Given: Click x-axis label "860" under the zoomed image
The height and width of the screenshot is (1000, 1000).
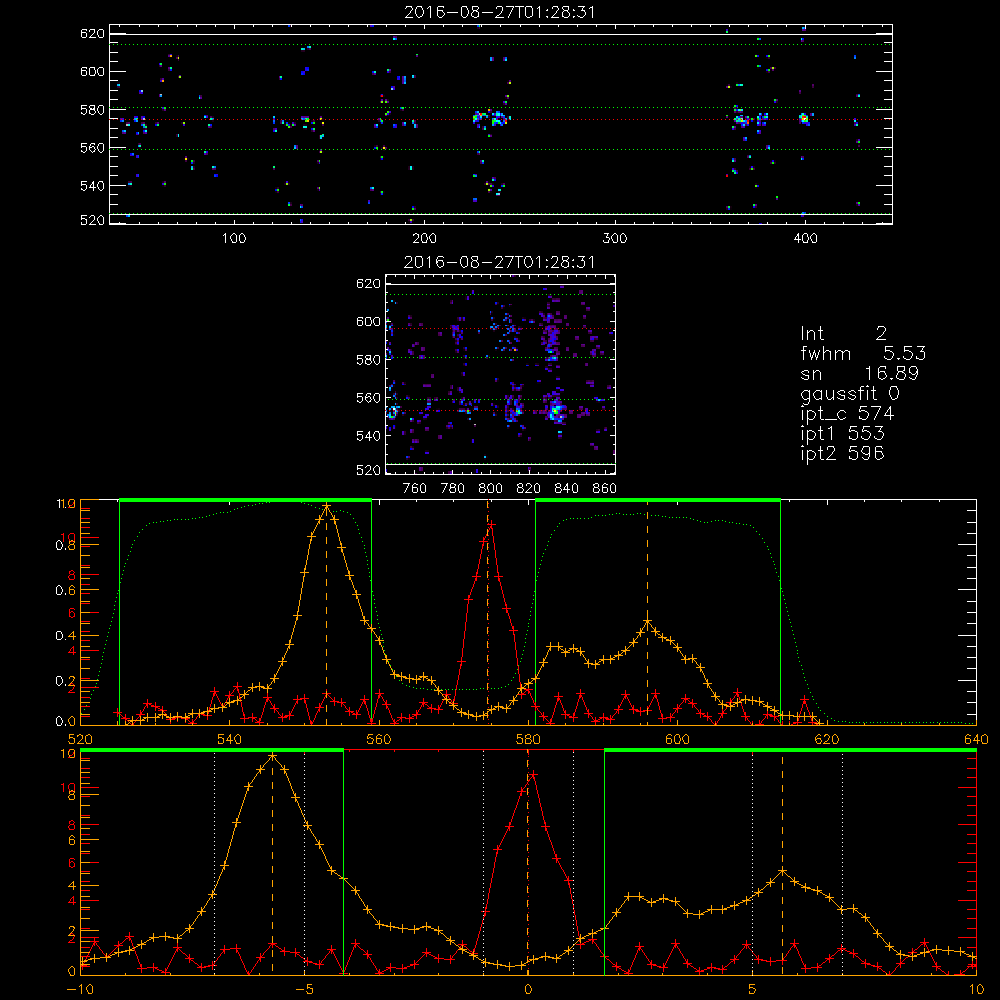Looking at the screenshot, I should tap(605, 489).
